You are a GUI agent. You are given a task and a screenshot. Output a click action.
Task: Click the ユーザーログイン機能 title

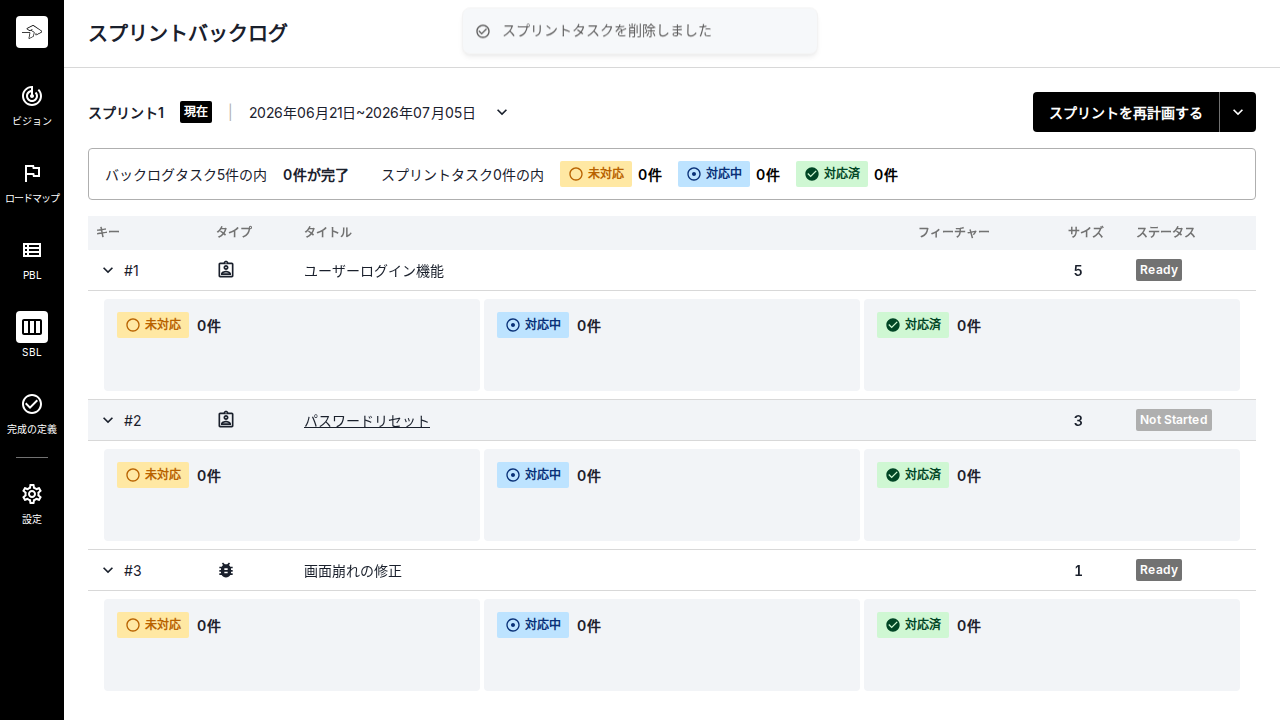374,271
